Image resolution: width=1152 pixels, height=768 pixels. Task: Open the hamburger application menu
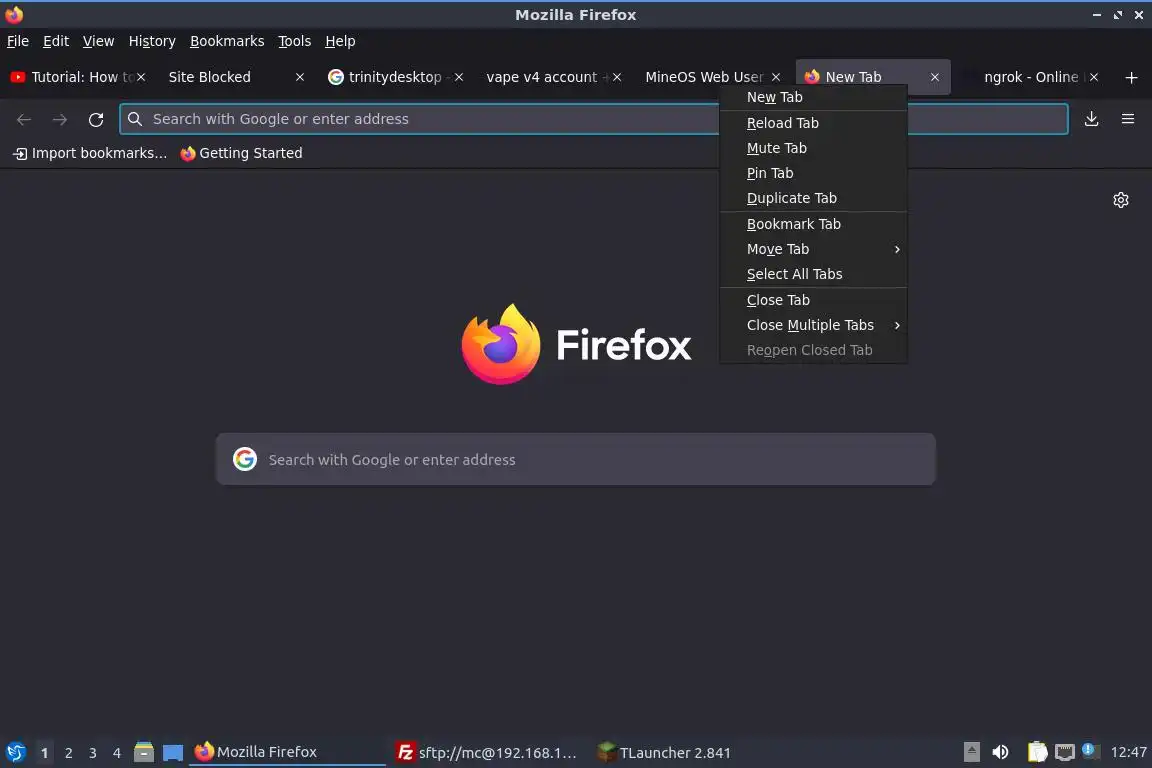(1128, 119)
